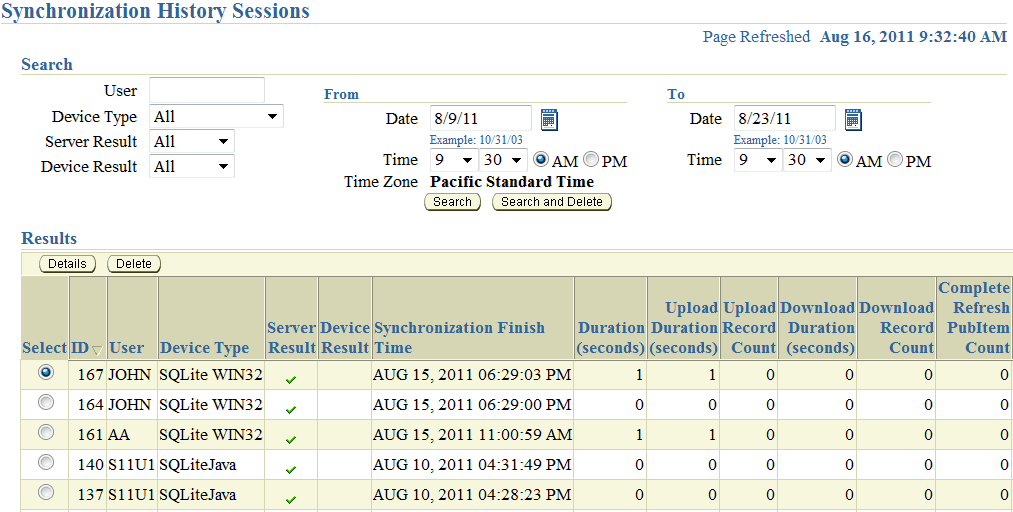Choose PM for the To time
The height and width of the screenshot is (512, 1013).
click(x=895, y=159)
